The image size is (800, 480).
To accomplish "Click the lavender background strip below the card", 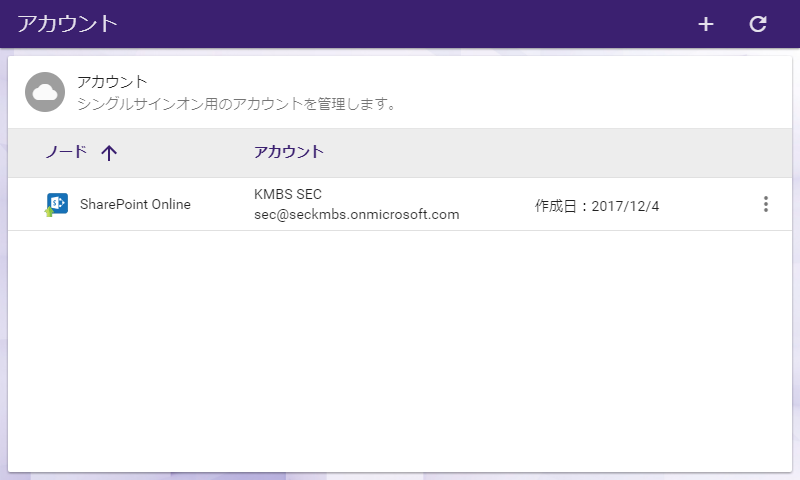I will [x=400, y=476].
